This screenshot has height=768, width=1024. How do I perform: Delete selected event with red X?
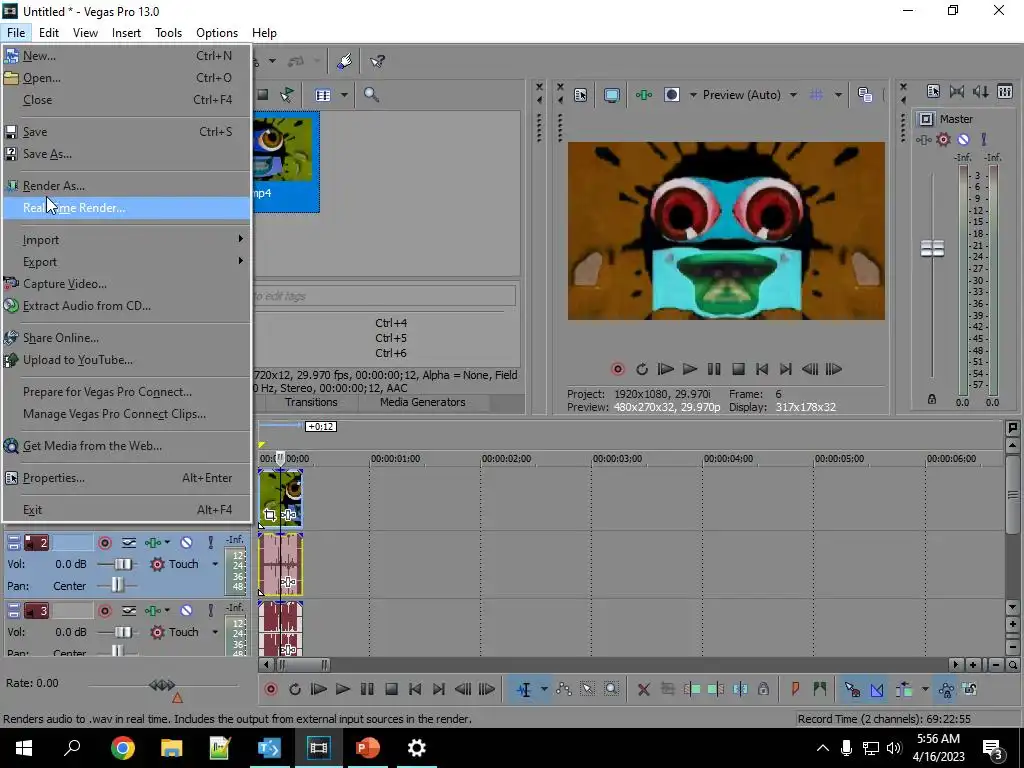(x=643, y=689)
